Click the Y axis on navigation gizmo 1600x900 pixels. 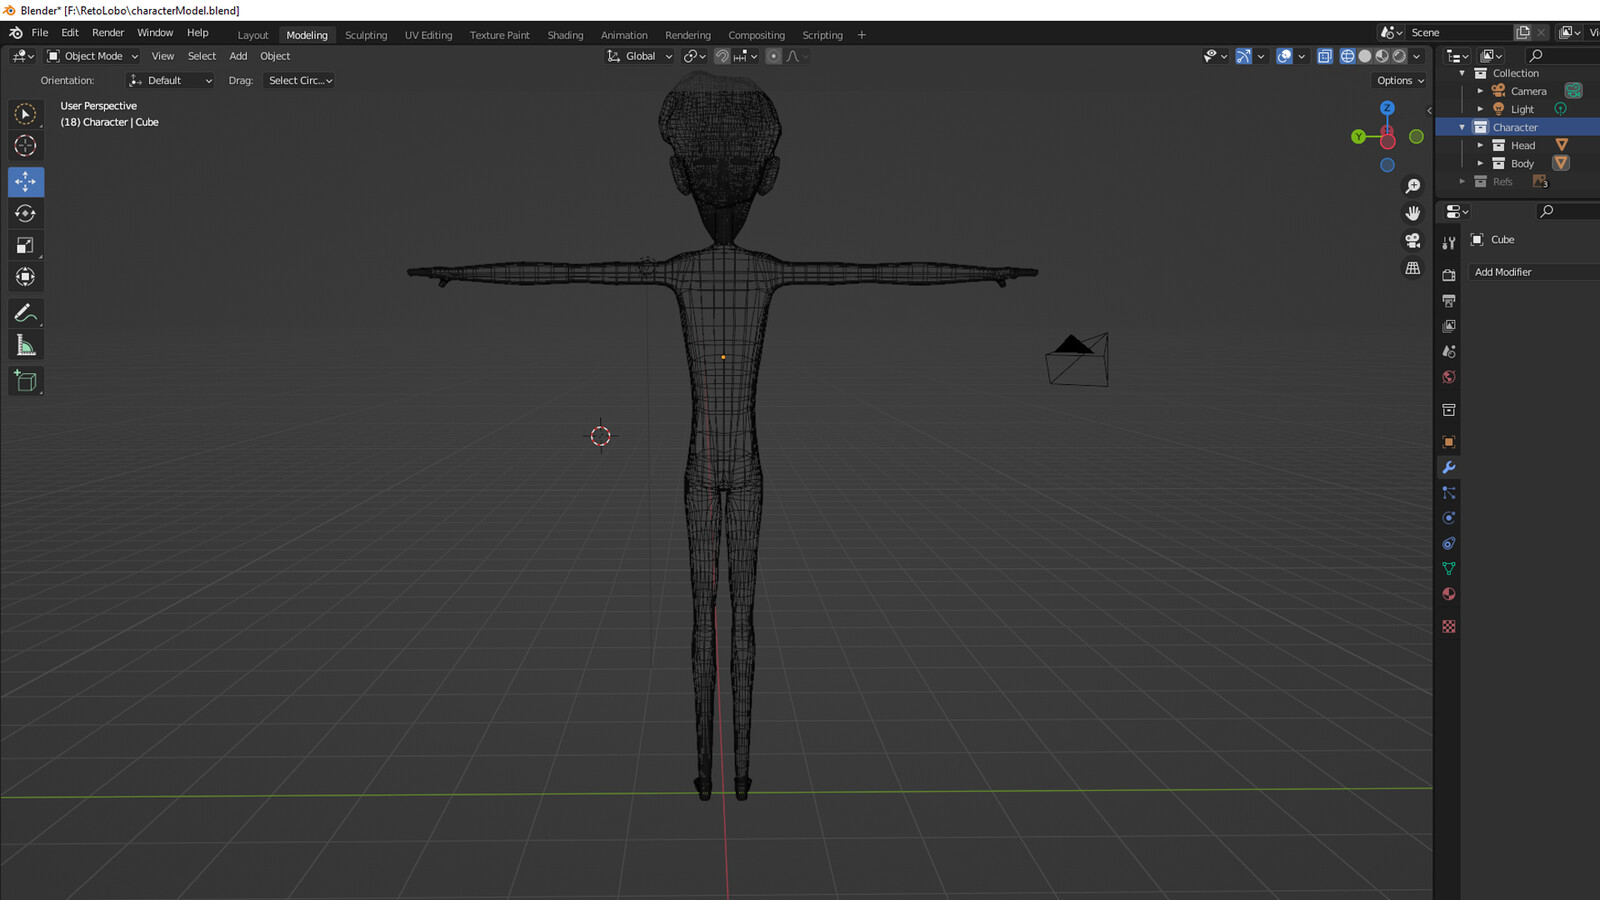pyautogui.click(x=1358, y=137)
